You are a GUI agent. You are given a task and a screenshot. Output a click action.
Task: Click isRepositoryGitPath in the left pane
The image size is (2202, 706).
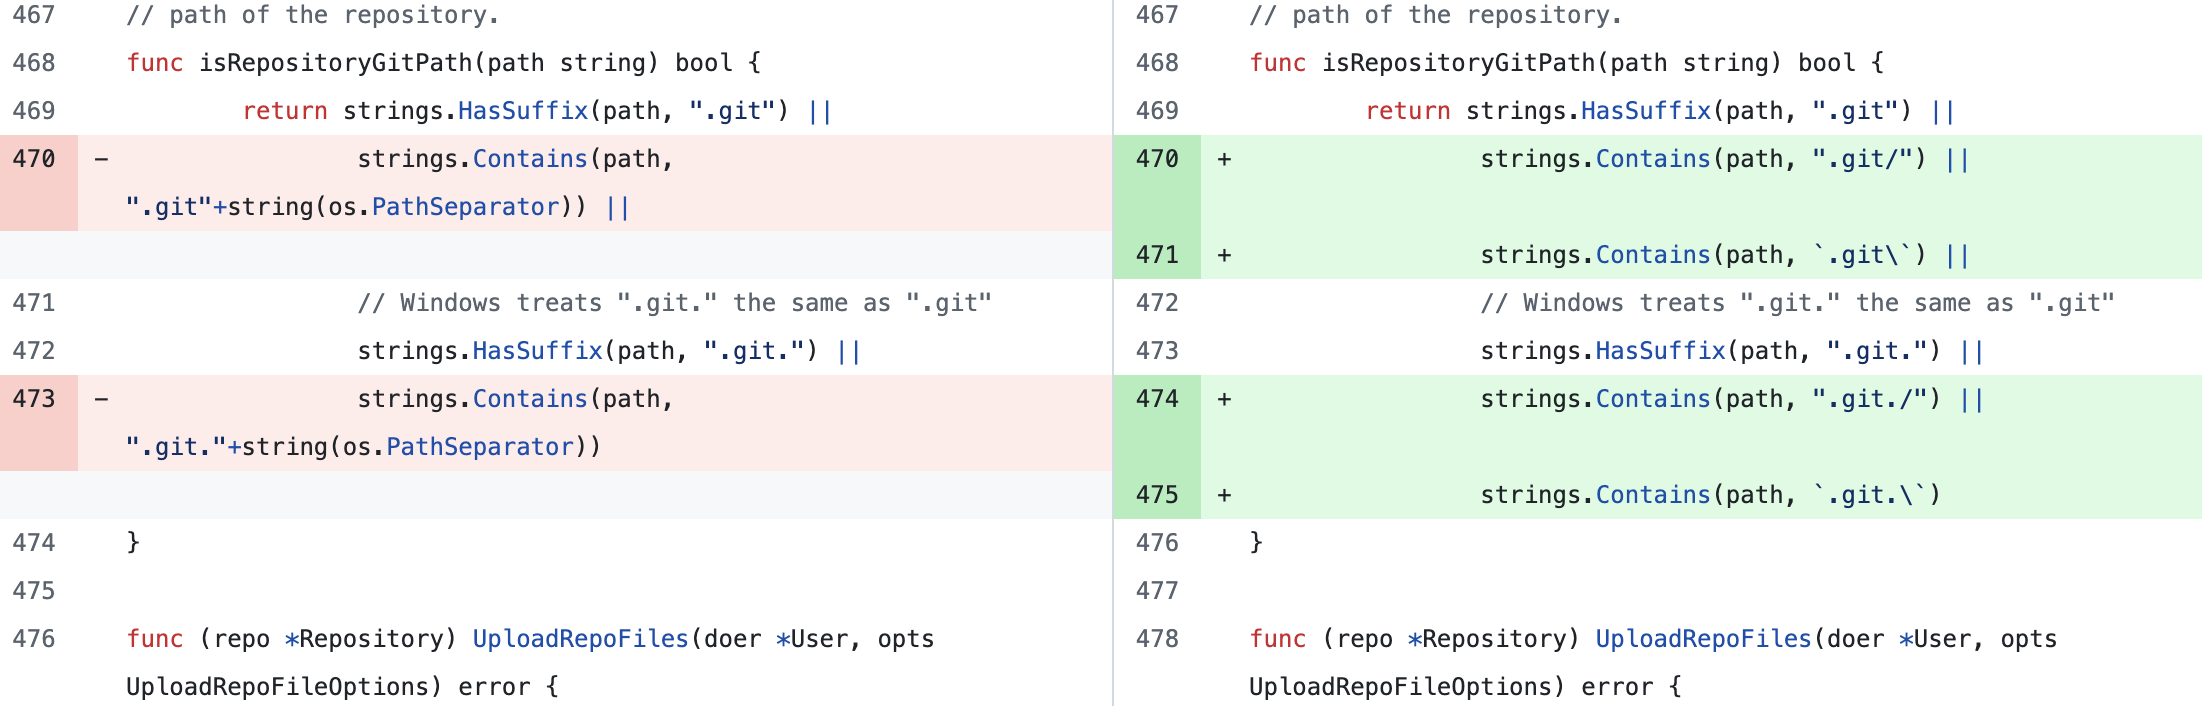pyautogui.click(x=335, y=63)
